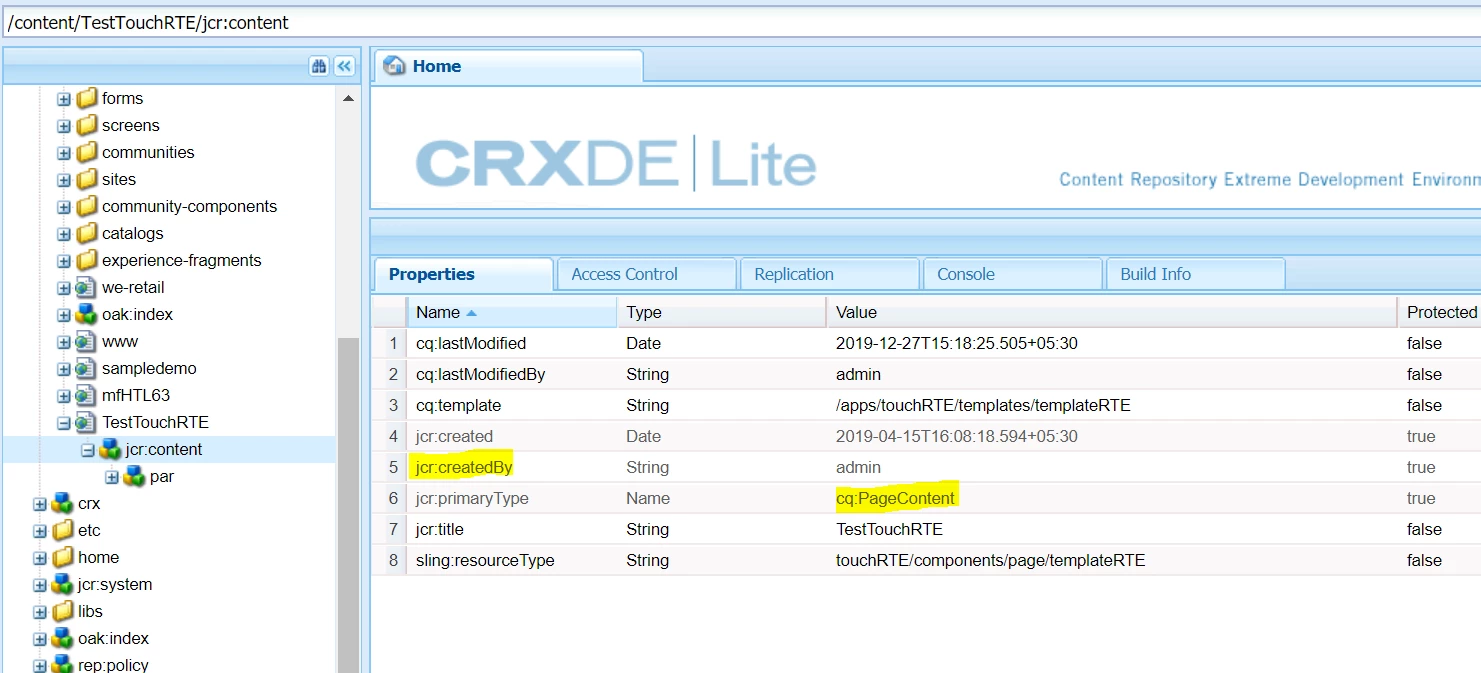The height and width of the screenshot is (673, 1481).
Task: Click the repository path address field
Action: (x=740, y=21)
